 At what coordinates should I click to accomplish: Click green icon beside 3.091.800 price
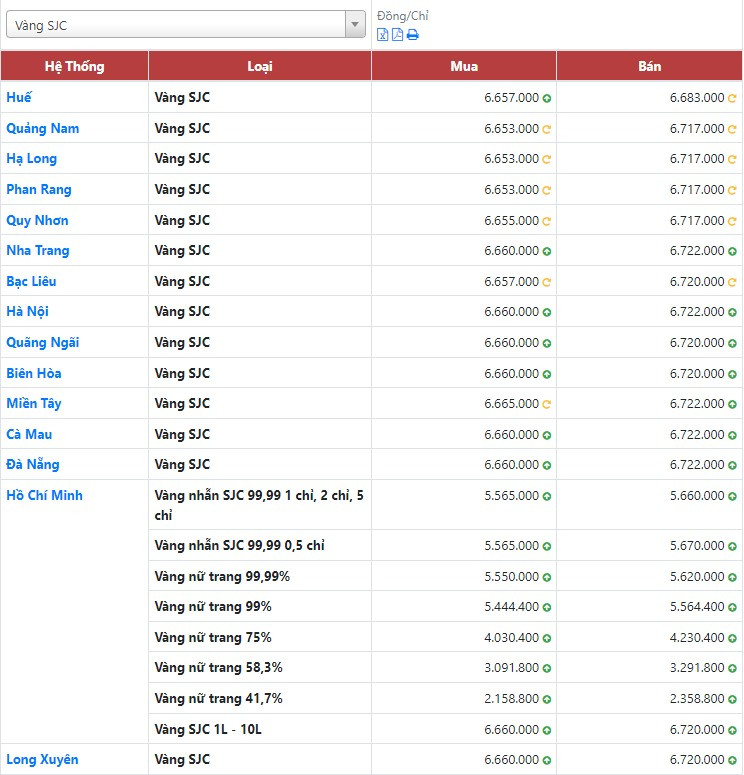(547, 669)
